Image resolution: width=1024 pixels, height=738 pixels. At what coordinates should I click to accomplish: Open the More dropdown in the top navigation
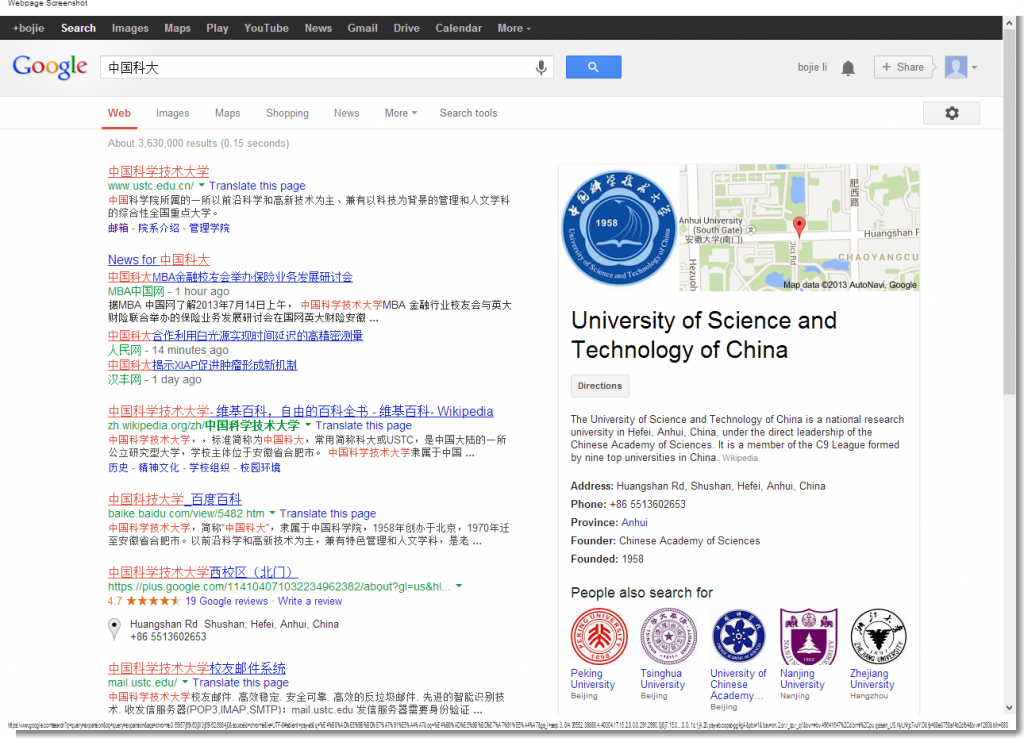coord(513,28)
